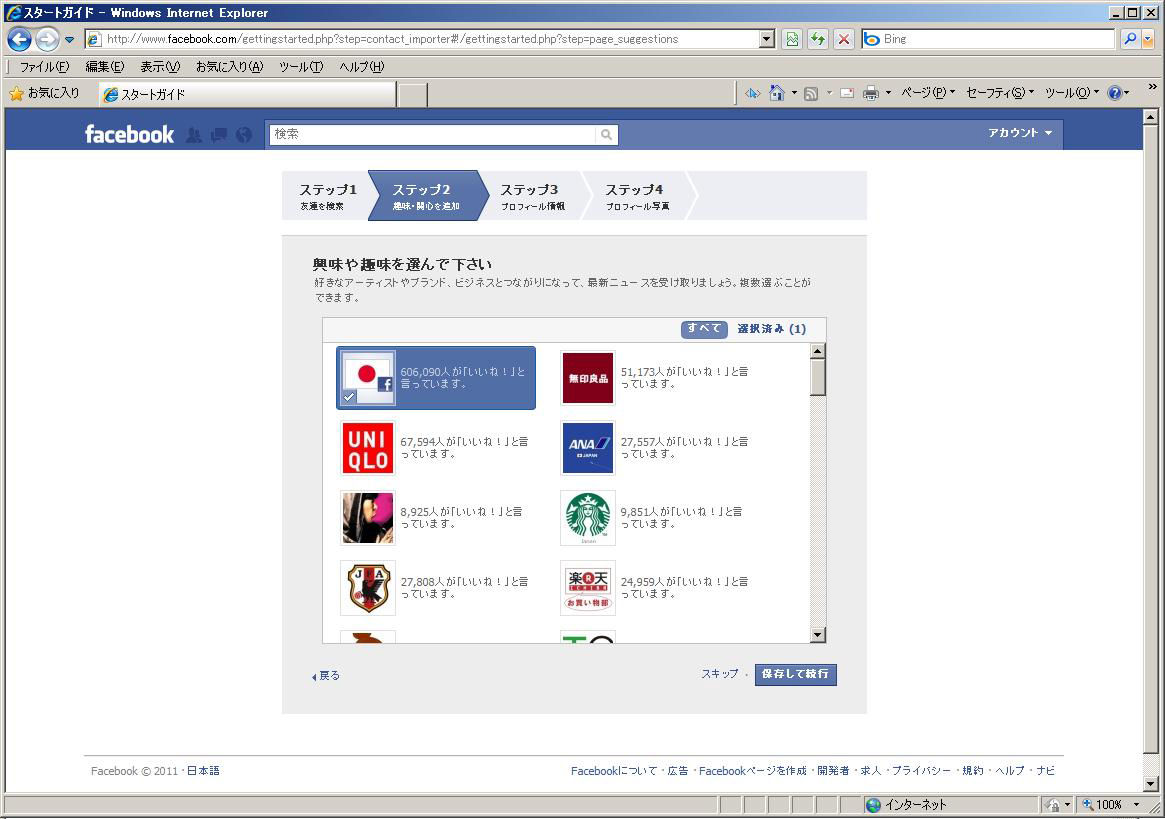Screen dimensions: 1165x819
Task: Open the recent pages dropdown arrow
Action: [69, 39]
